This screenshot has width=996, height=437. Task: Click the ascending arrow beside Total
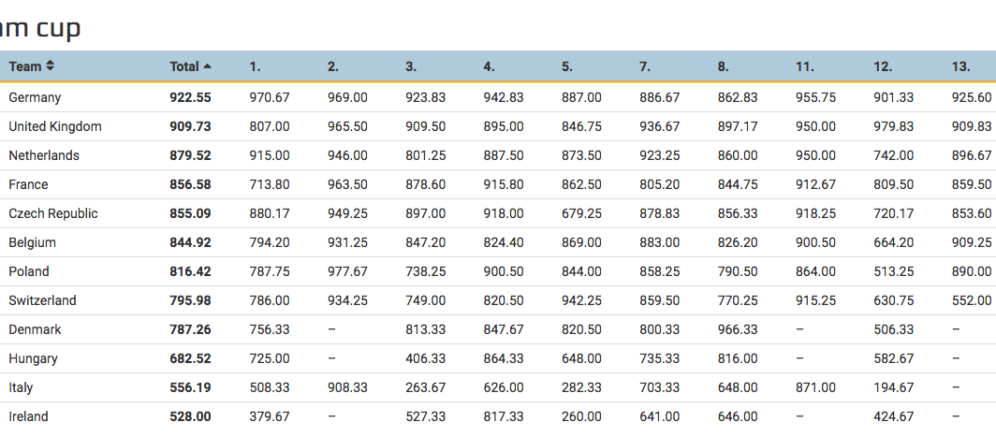[207, 67]
